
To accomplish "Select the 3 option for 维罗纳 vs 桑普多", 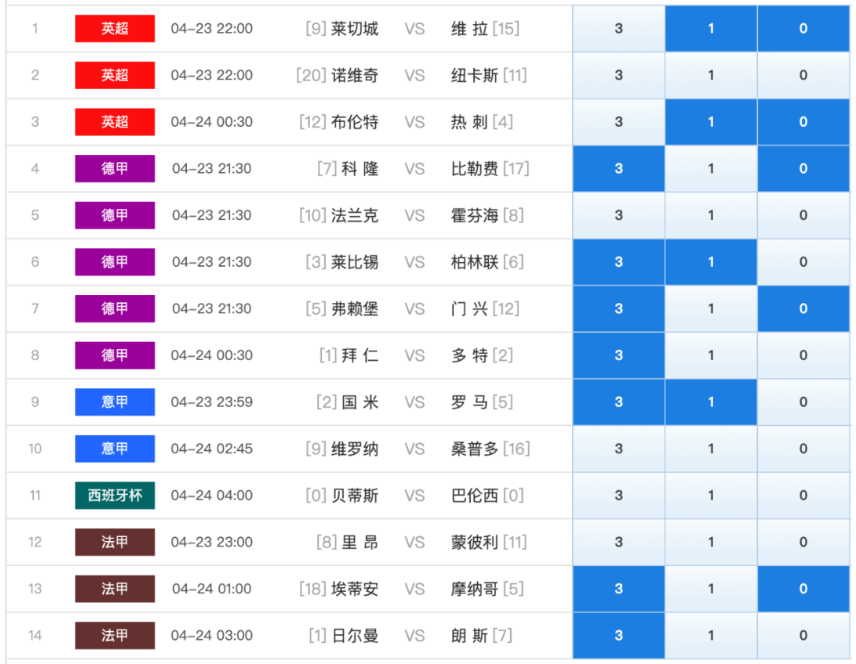I will (619, 449).
